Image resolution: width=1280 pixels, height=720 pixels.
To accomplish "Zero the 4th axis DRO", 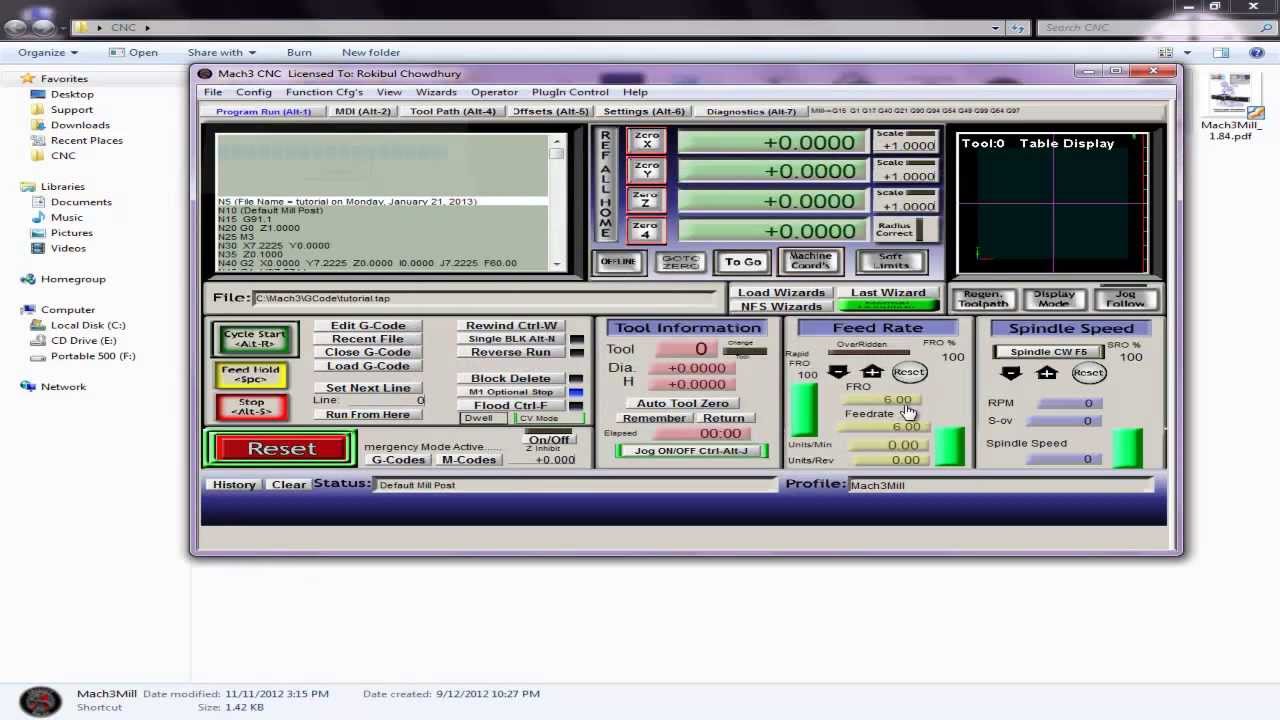I will 646,230.
